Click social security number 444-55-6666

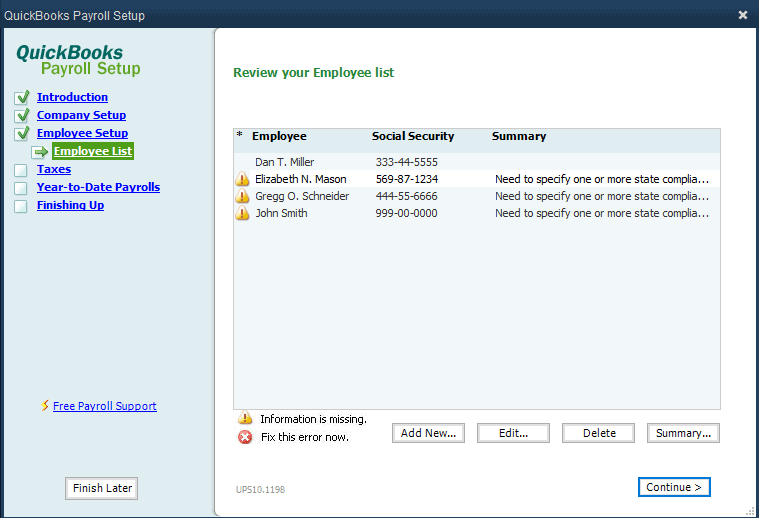(407, 196)
